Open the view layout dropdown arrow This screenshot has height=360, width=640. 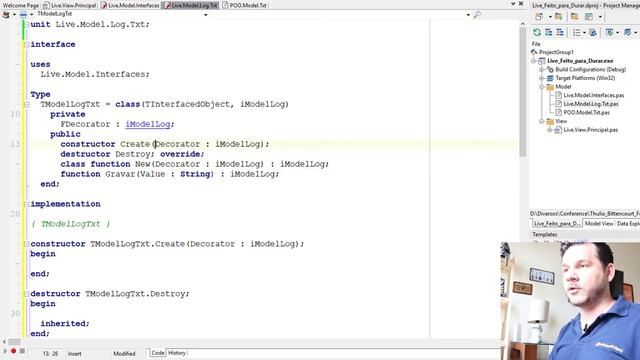coord(600,17)
